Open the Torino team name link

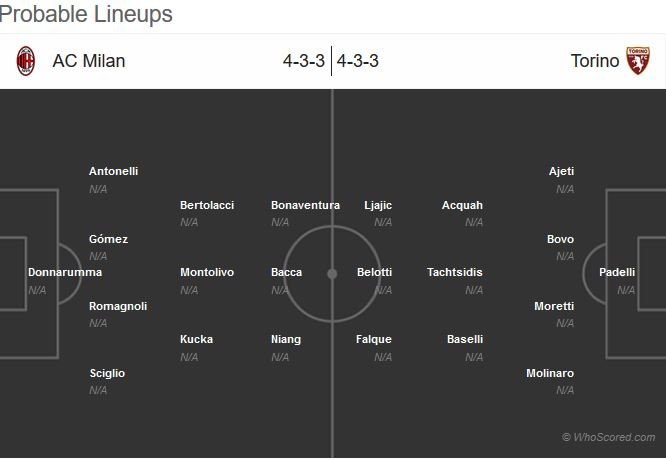[595, 61]
